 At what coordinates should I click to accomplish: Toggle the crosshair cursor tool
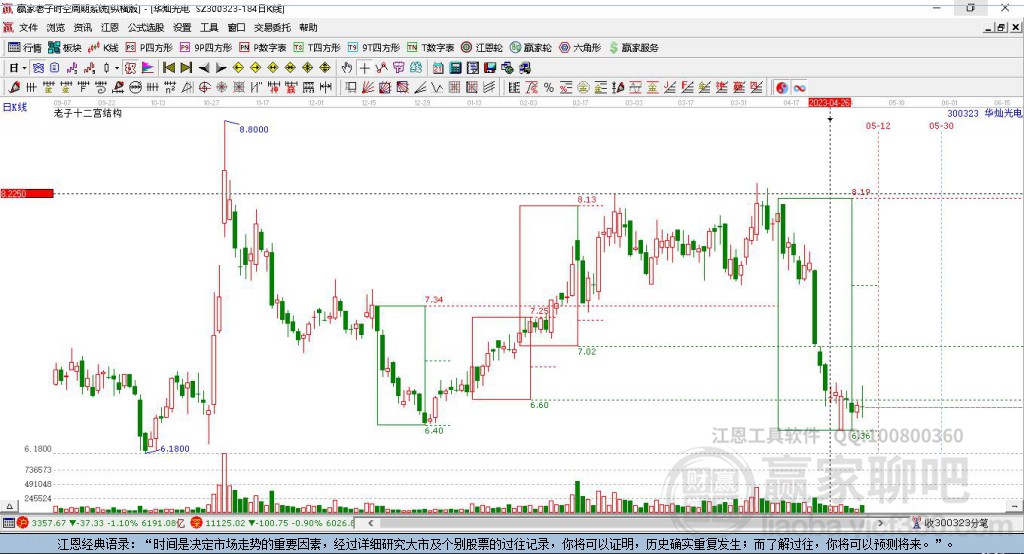click(364, 68)
